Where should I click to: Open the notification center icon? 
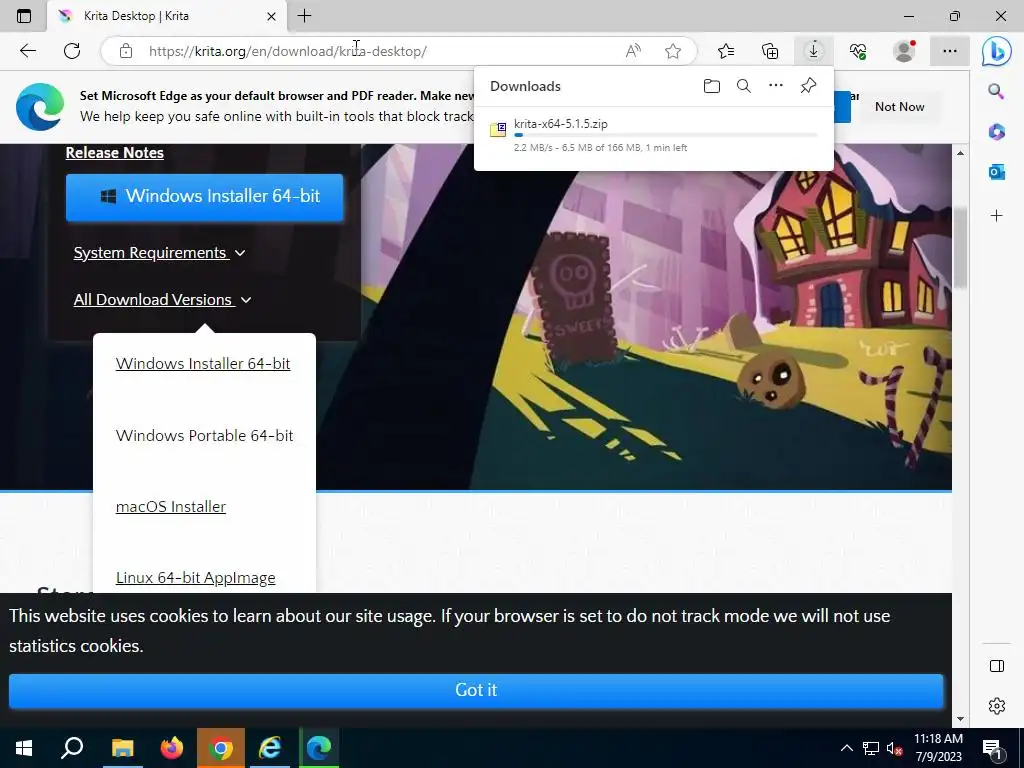click(993, 748)
